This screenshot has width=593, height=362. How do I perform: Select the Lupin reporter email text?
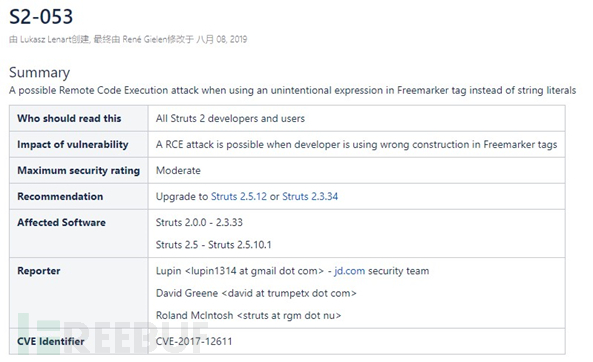255,271
